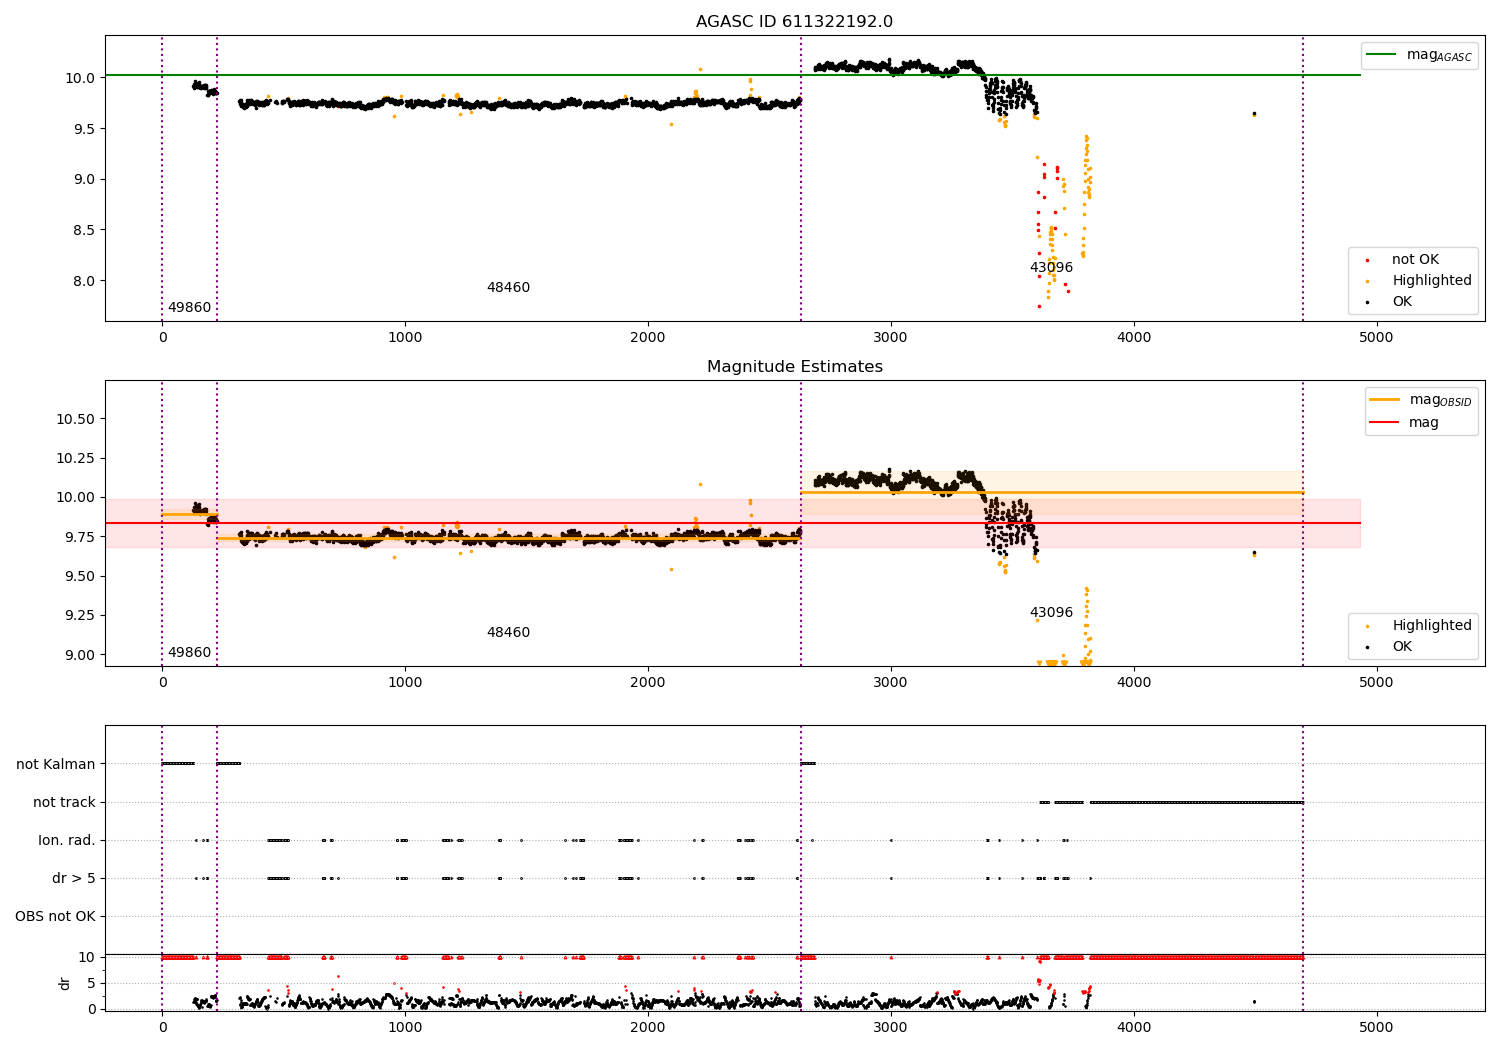Click y-tick '10.25' on middle plot
1500x1050 pixels.
[78, 458]
